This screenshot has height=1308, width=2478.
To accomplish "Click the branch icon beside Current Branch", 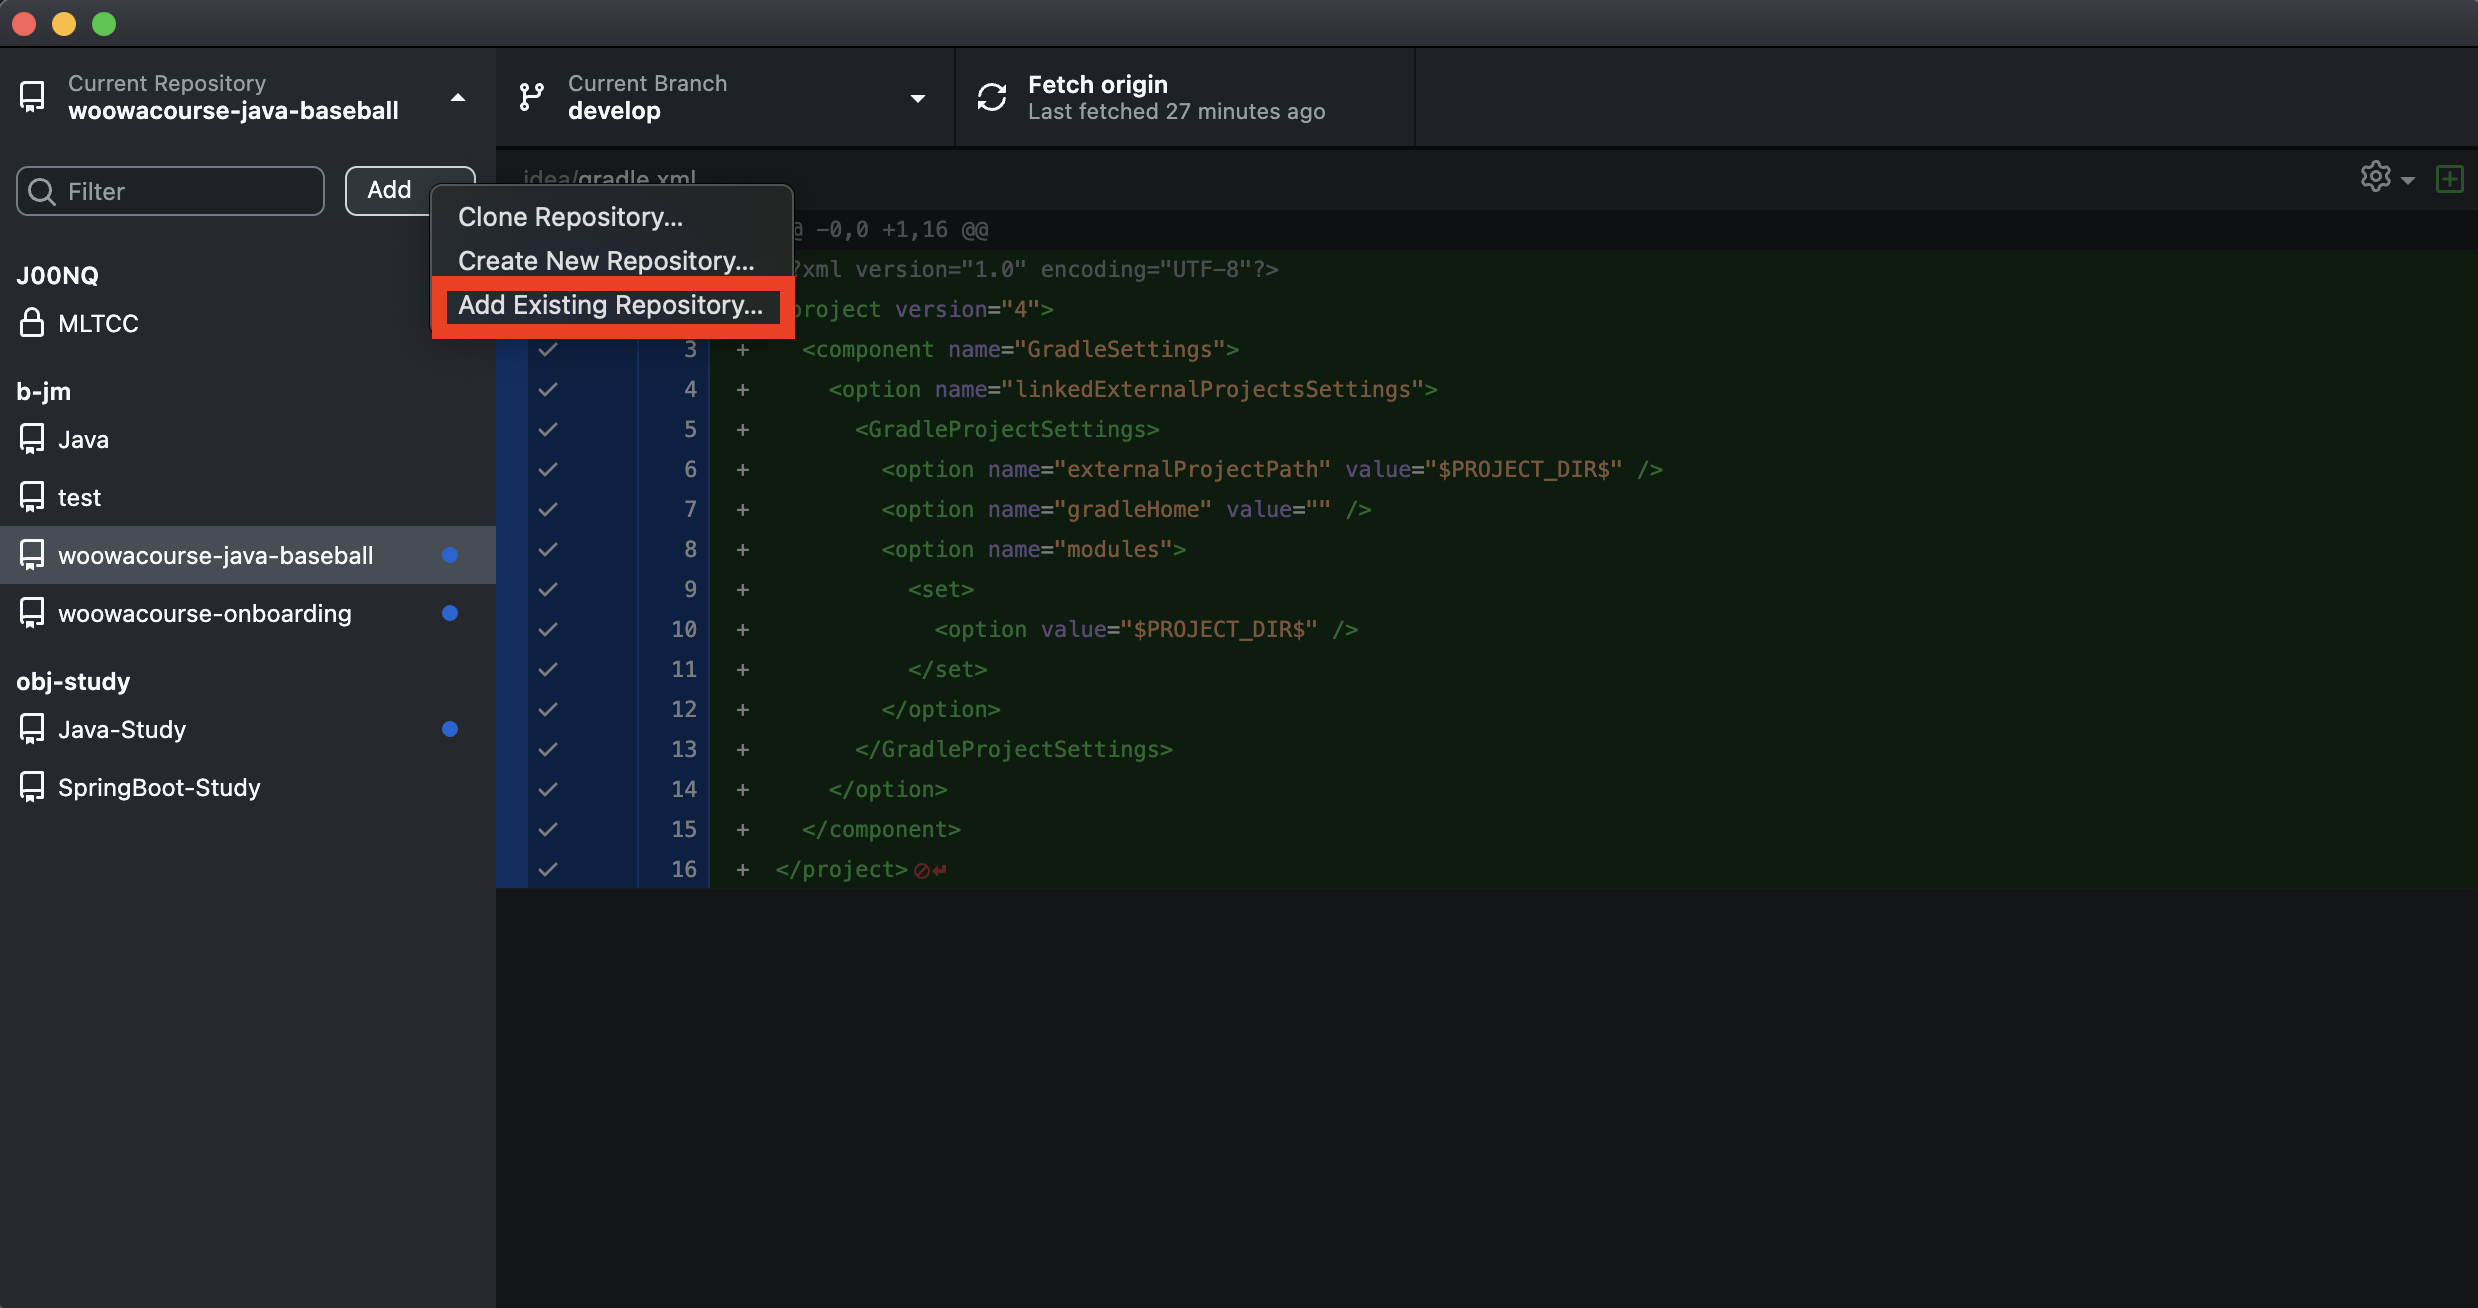I will coord(531,97).
